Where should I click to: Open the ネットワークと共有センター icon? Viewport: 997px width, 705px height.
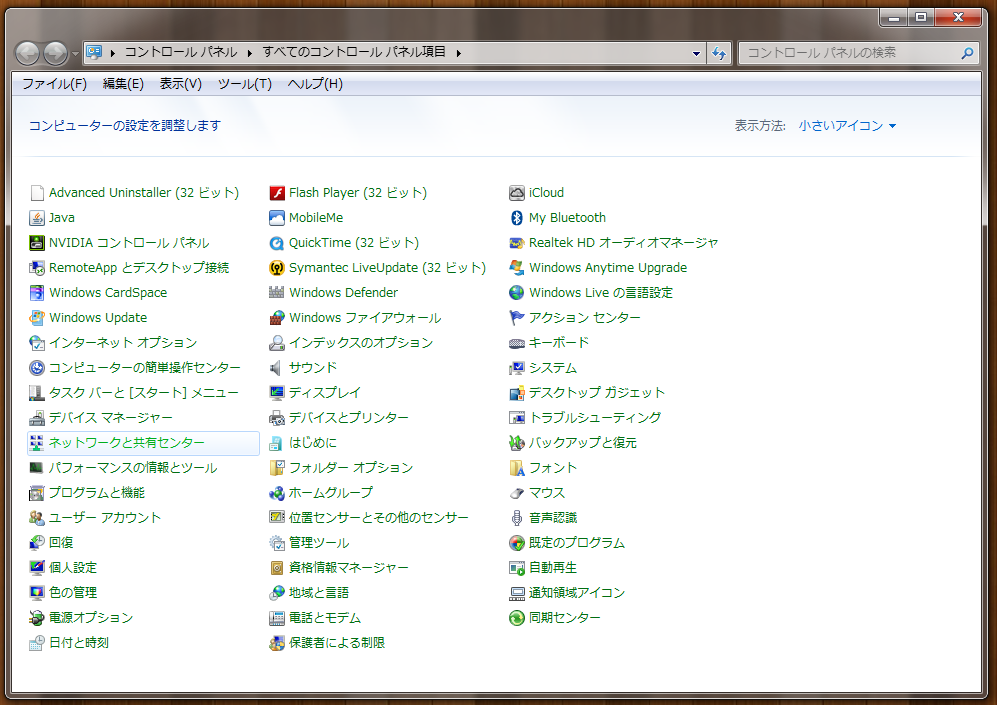click(x=37, y=442)
